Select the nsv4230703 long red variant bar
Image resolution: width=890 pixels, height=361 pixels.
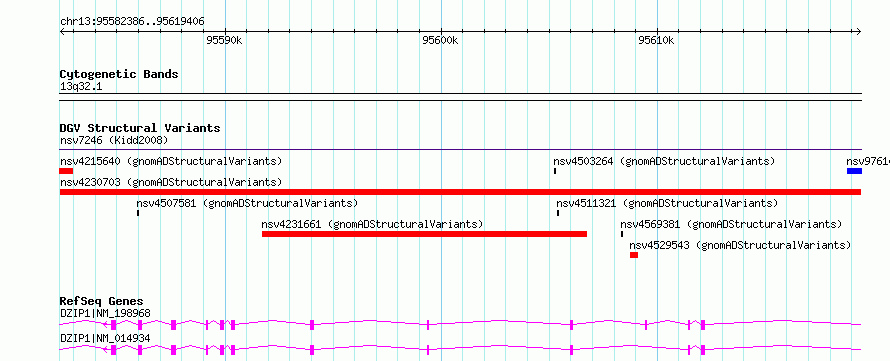coord(460,192)
